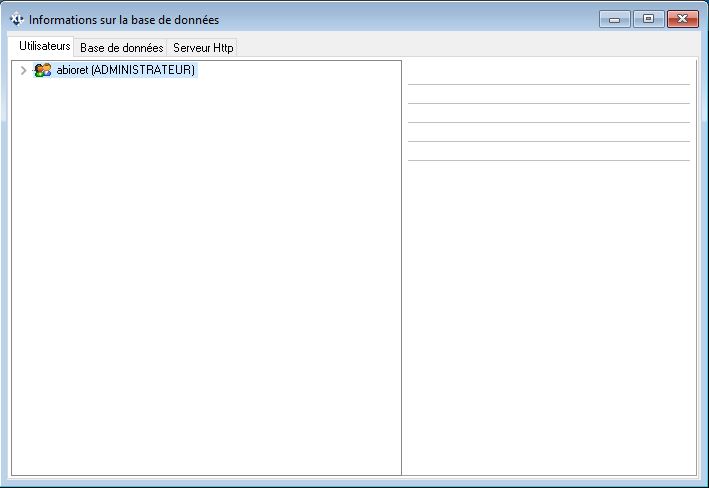Close the Informations sur la base window
Viewport: 709px width, 488px height.
coord(682,19)
